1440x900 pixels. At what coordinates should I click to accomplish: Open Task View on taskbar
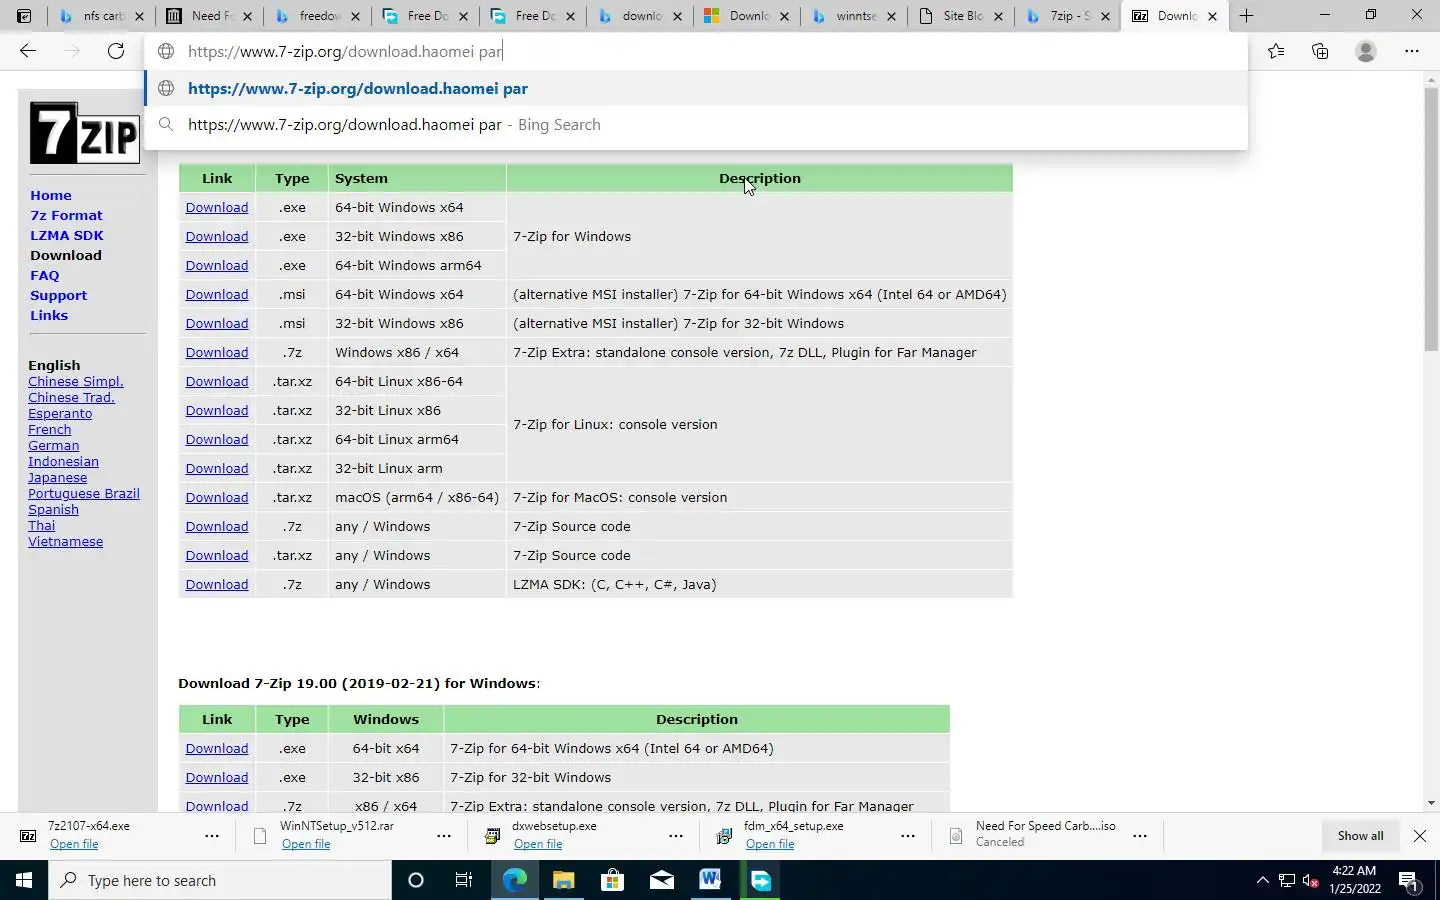click(464, 880)
